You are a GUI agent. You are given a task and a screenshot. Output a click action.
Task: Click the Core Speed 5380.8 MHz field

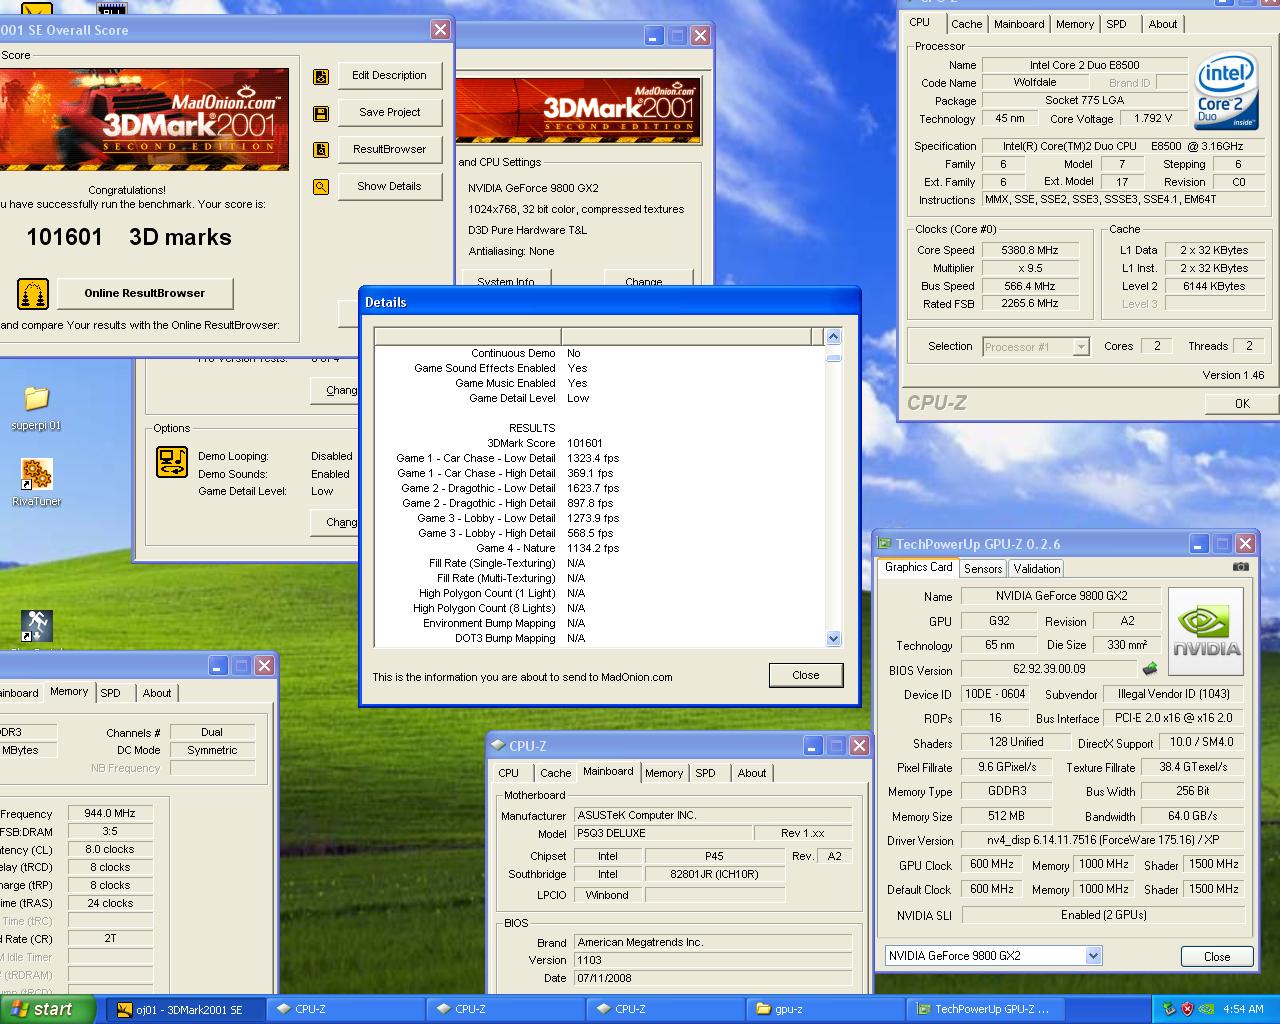tap(1029, 250)
